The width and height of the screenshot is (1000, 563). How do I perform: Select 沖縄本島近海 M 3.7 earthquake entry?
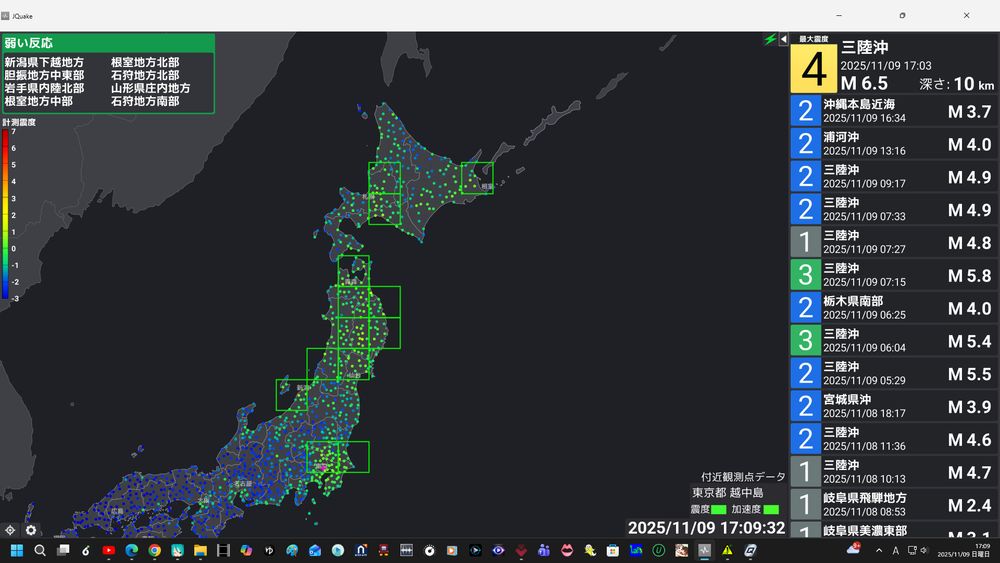[894, 111]
